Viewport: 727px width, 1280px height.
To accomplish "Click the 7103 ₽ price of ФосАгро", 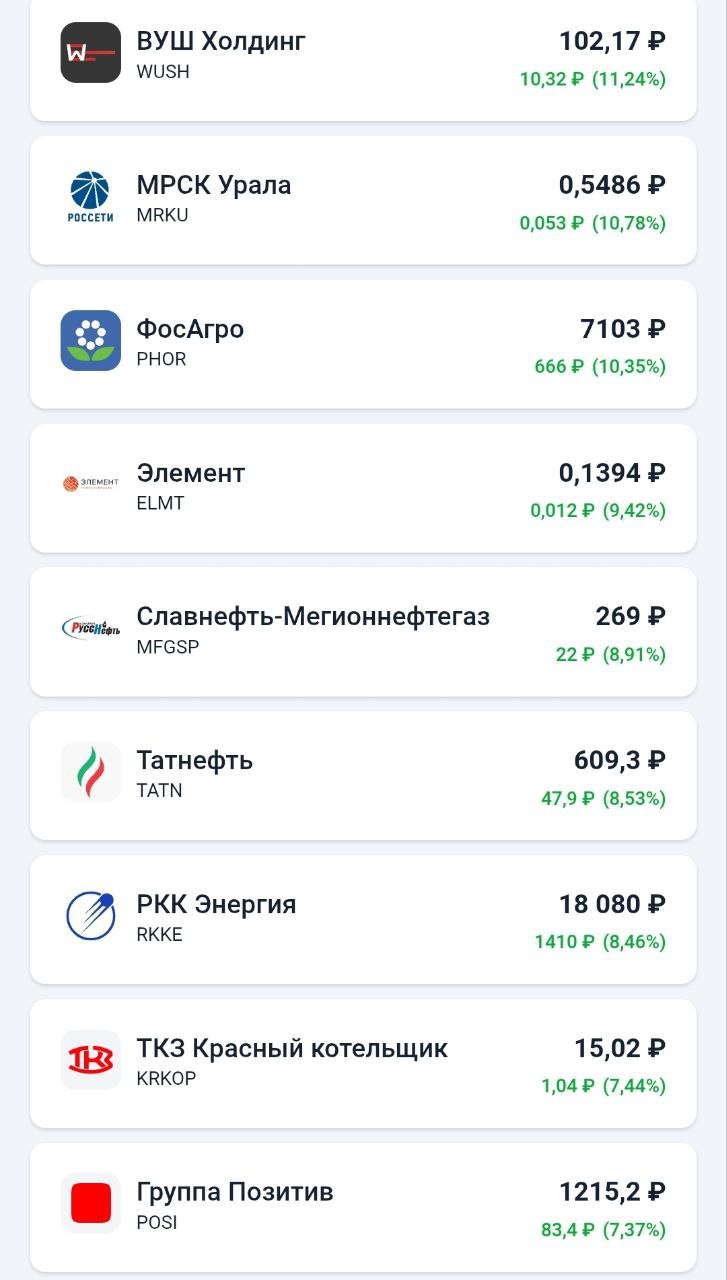I will point(622,329).
